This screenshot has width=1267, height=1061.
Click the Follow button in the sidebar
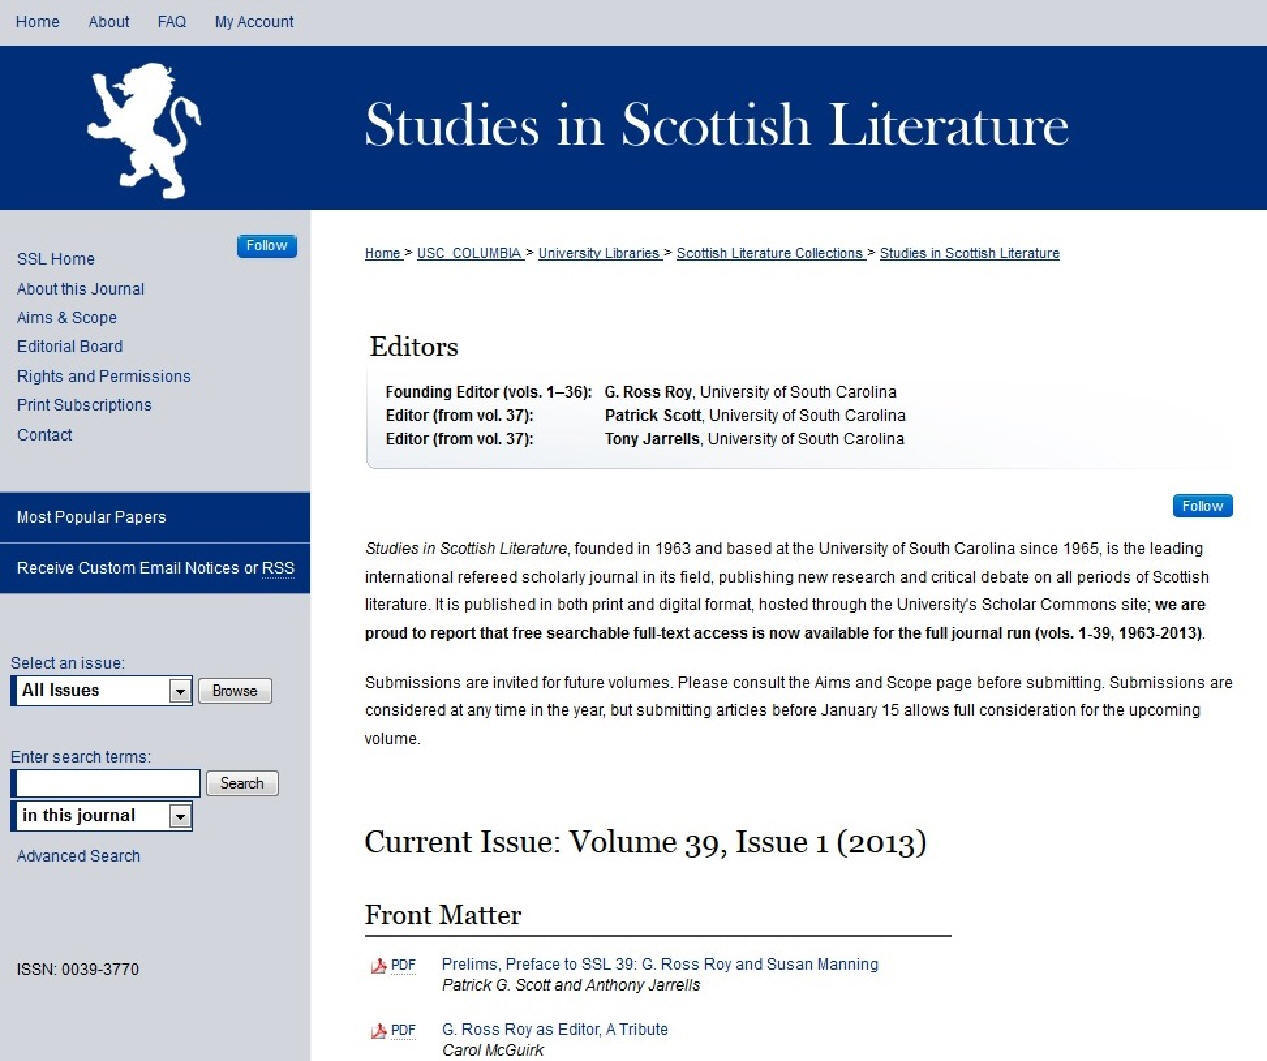click(266, 246)
